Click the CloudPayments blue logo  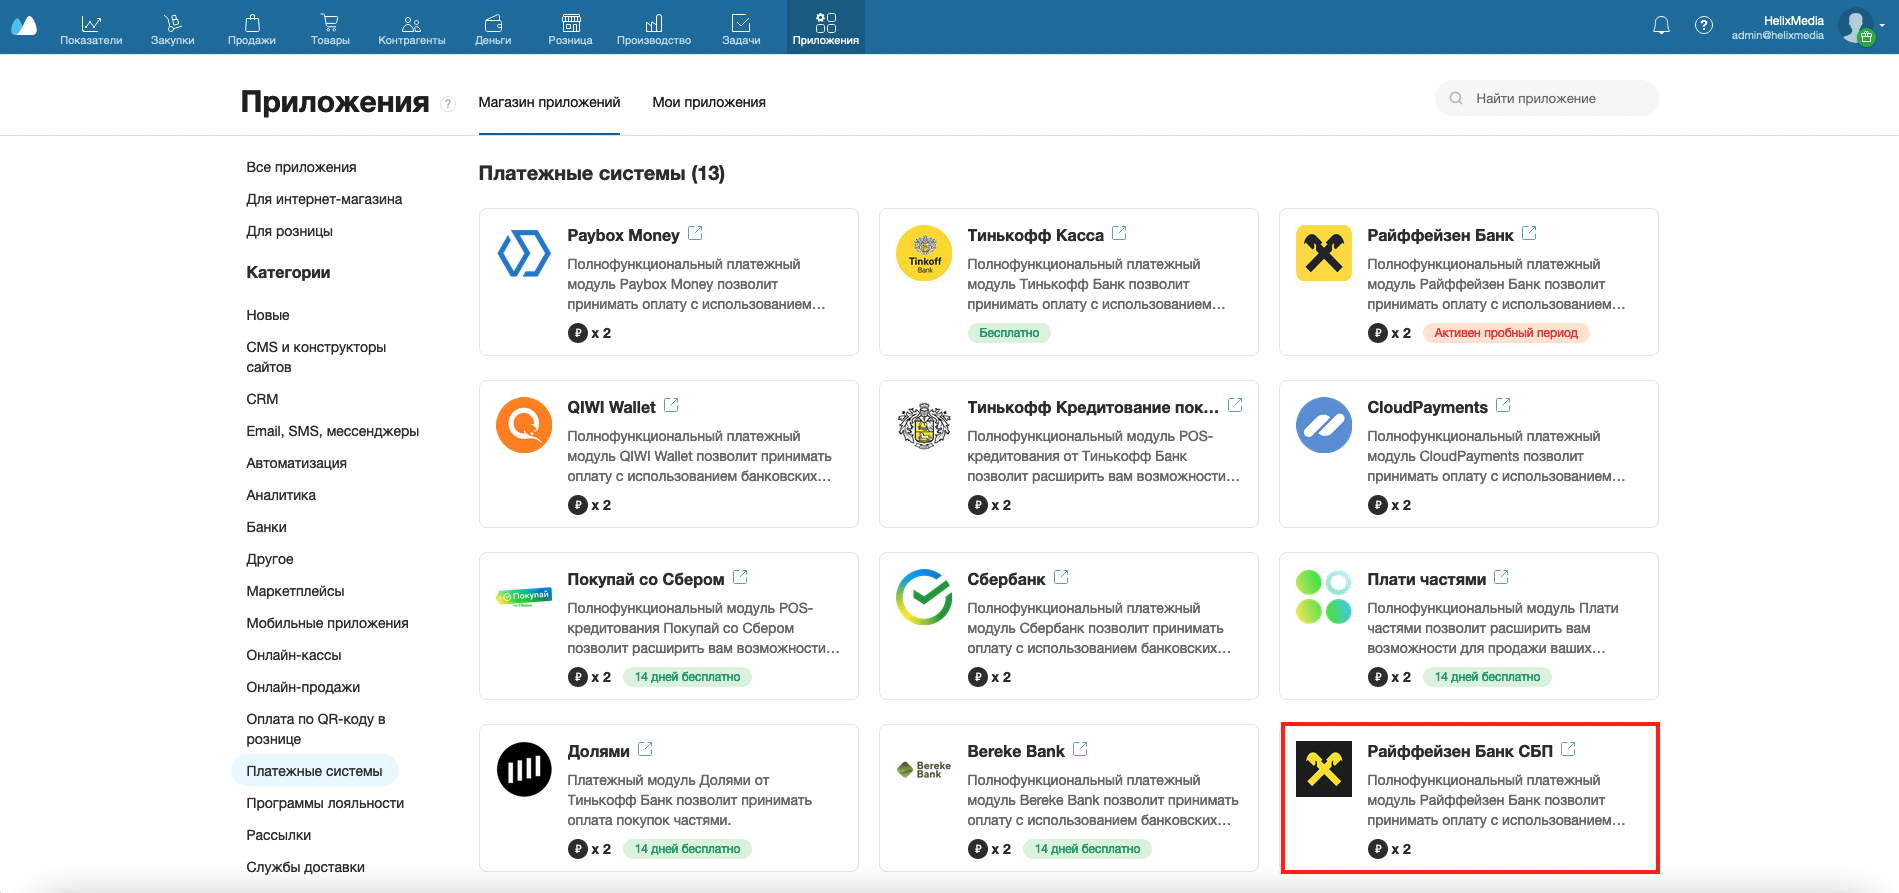coord(1324,425)
